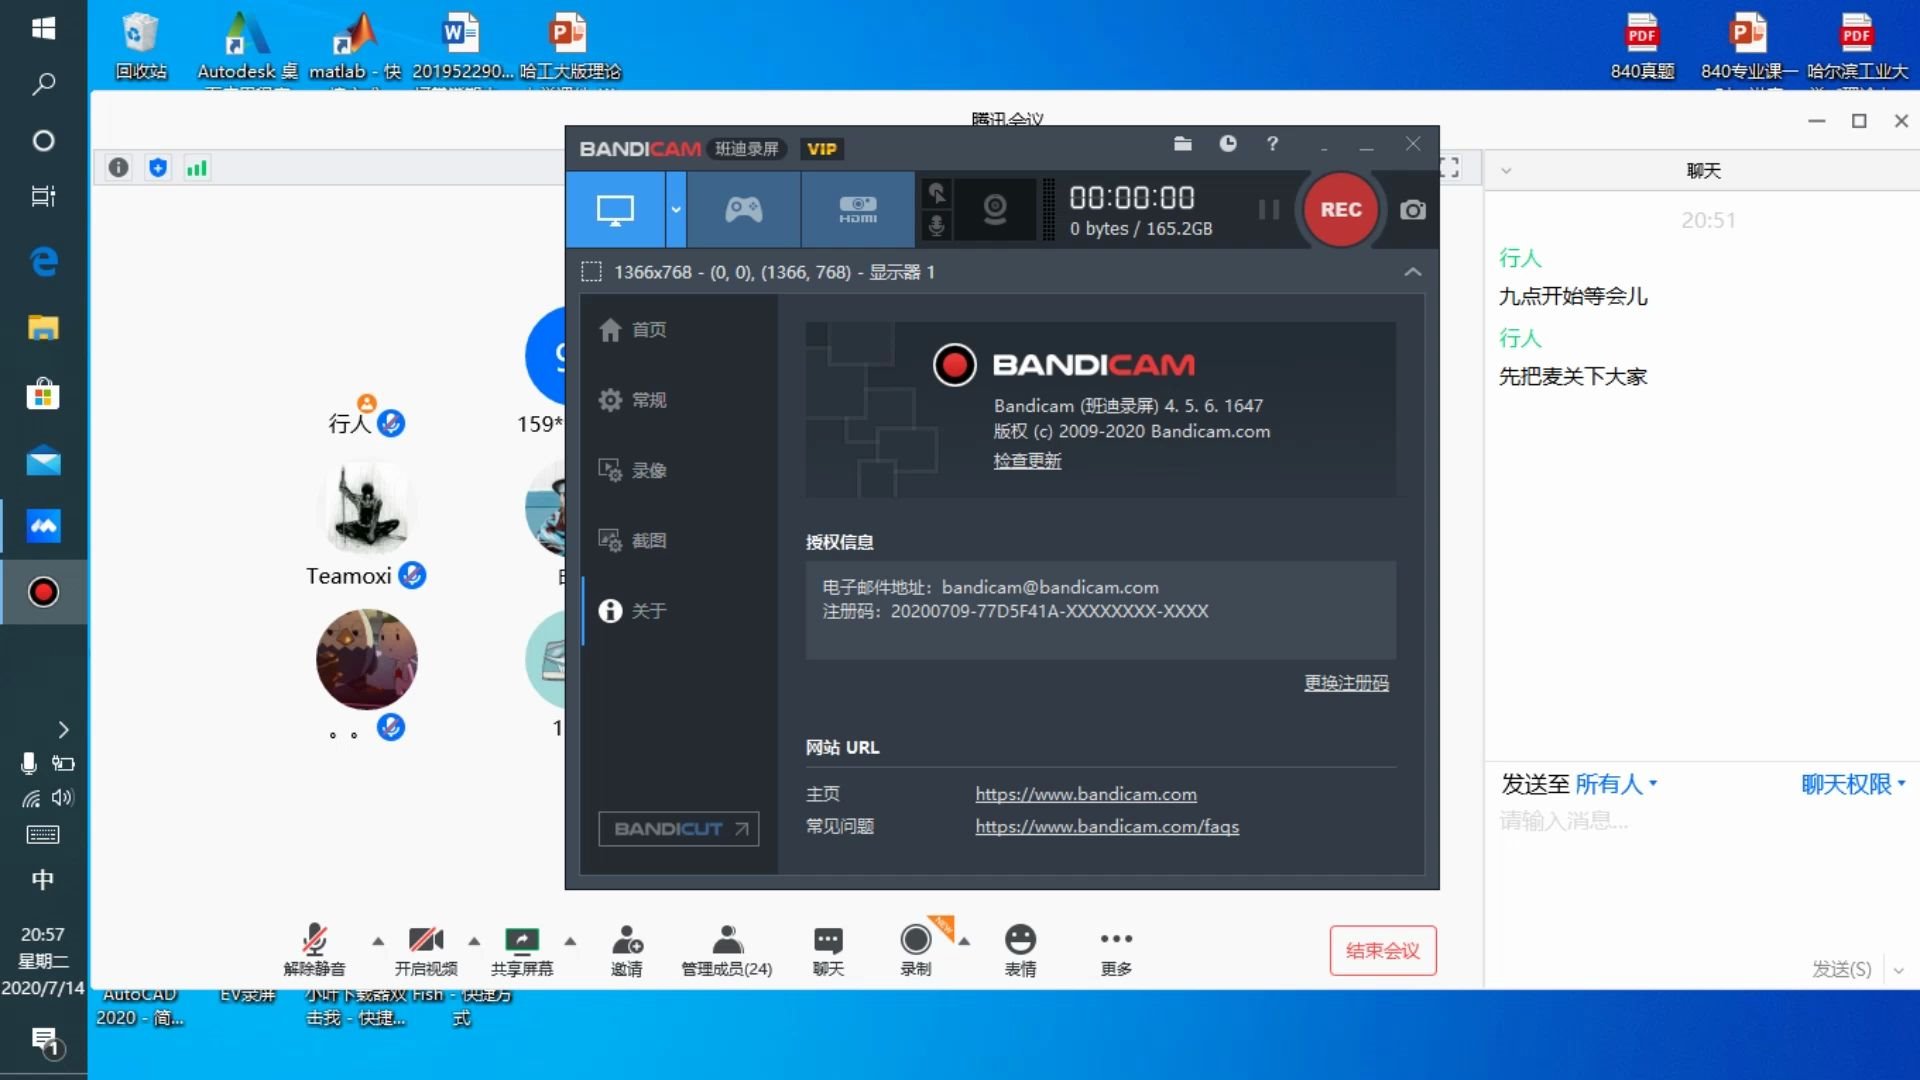Collapse chat panel chevron next to 聊天

click(x=1506, y=171)
